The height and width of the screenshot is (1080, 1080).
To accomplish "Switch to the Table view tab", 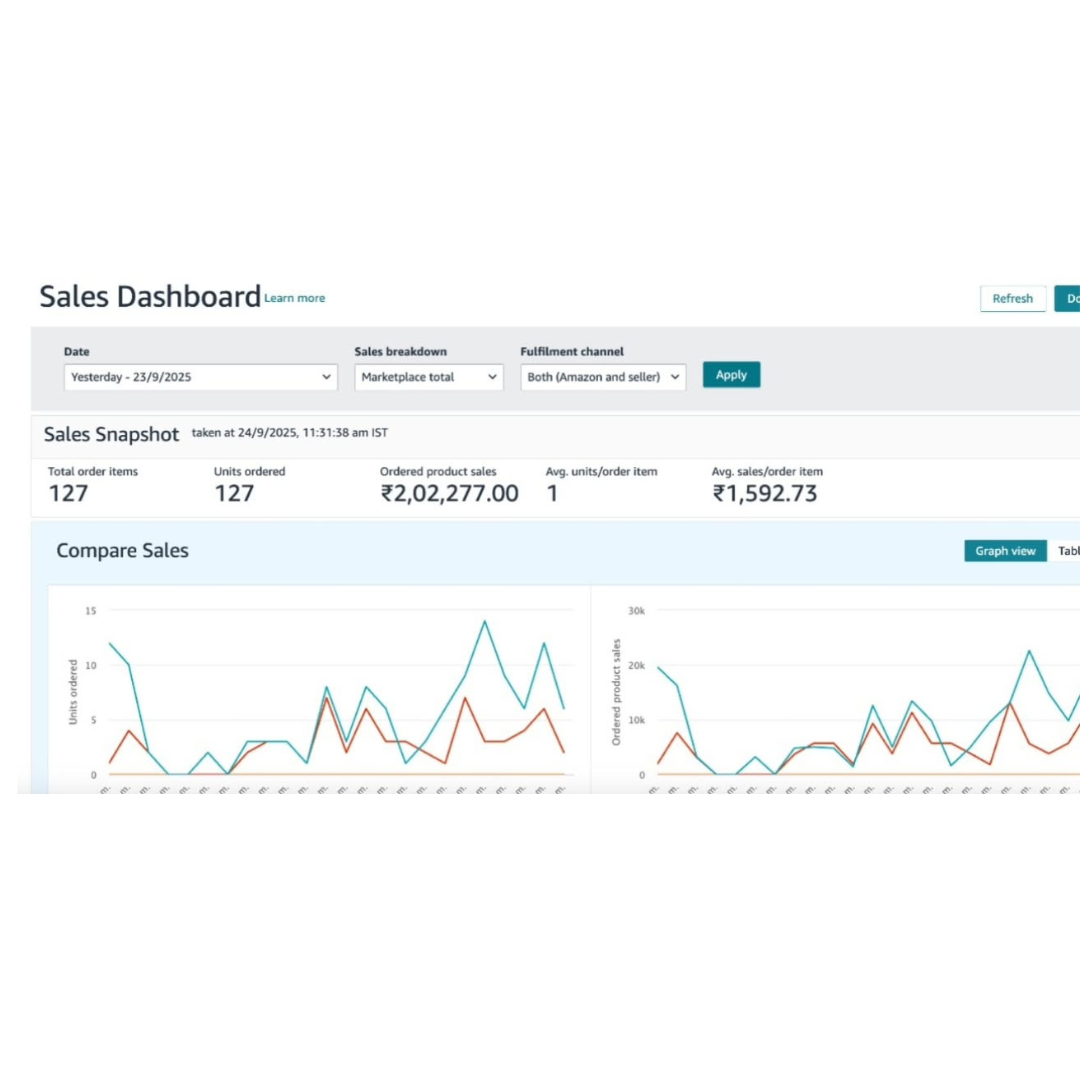I will coord(1067,551).
